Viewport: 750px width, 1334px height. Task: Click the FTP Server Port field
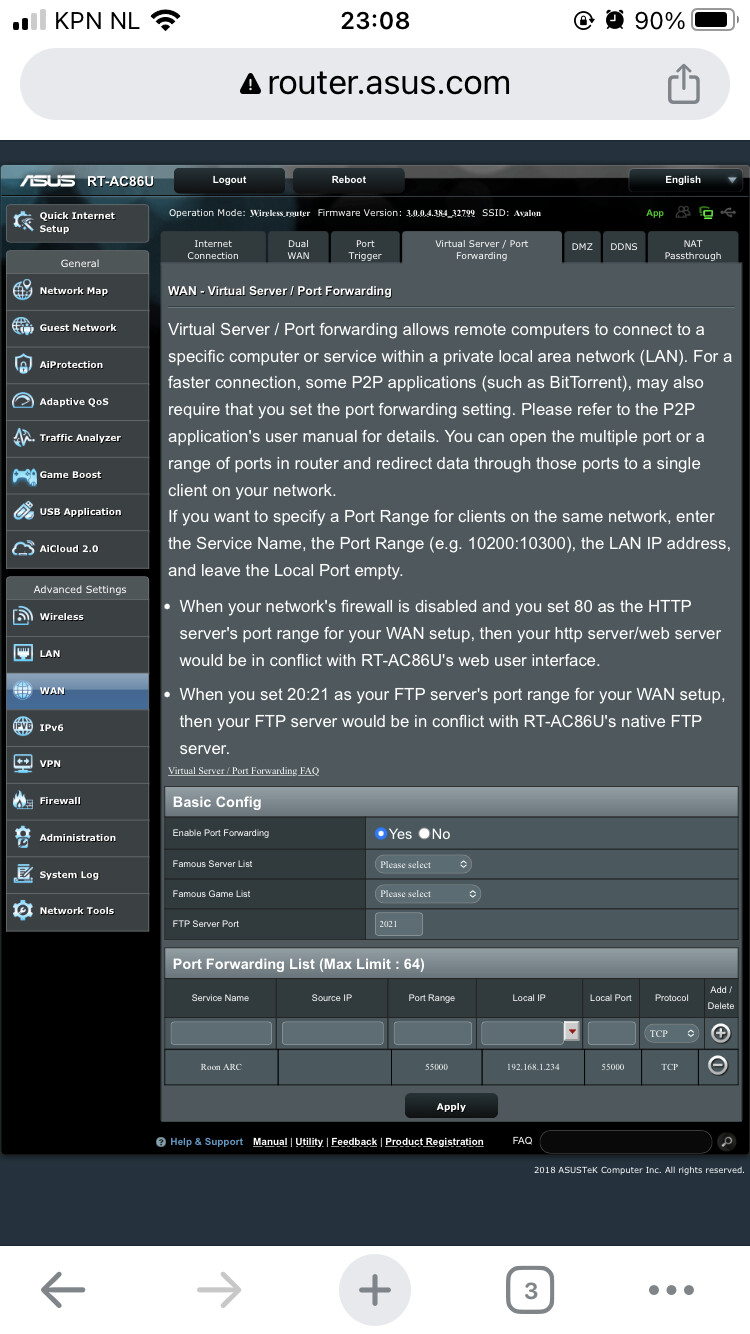coord(399,924)
